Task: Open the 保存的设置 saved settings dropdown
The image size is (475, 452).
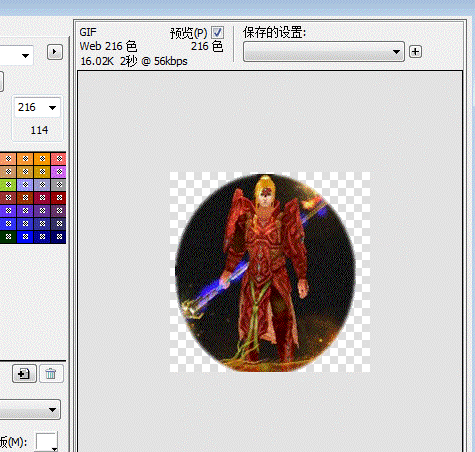Action: coord(324,52)
